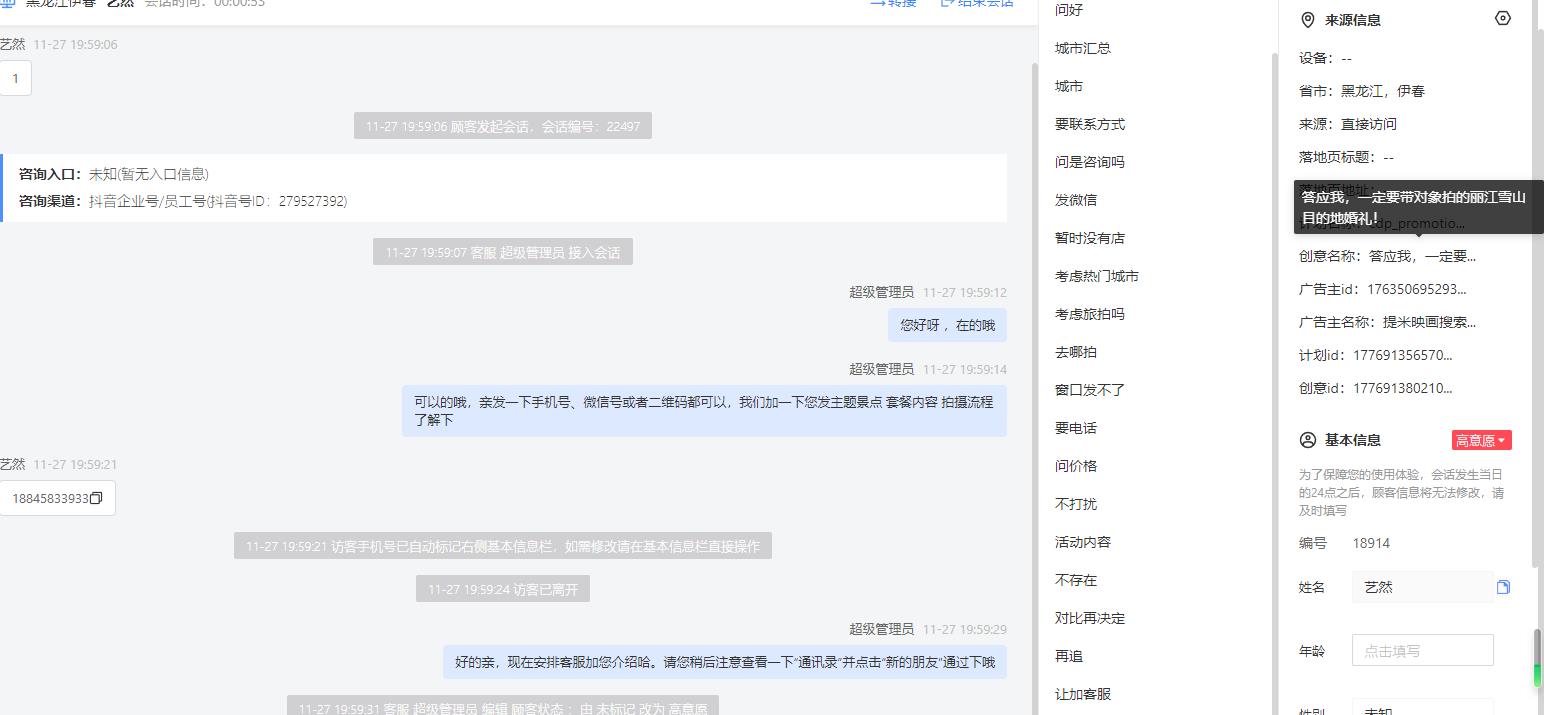Select quick reply 活动内容

tap(1083, 542)
